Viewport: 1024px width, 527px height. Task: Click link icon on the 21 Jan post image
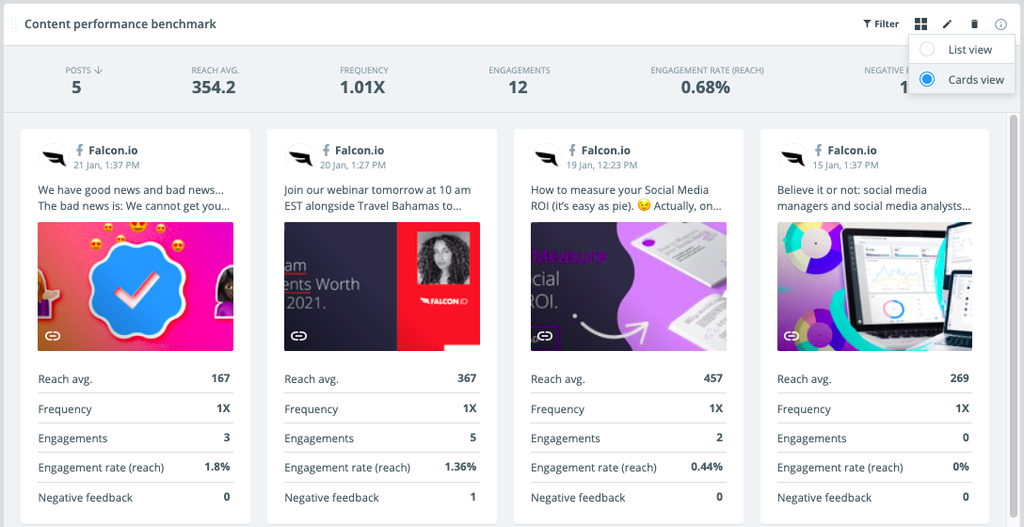[x=52, y=336]
